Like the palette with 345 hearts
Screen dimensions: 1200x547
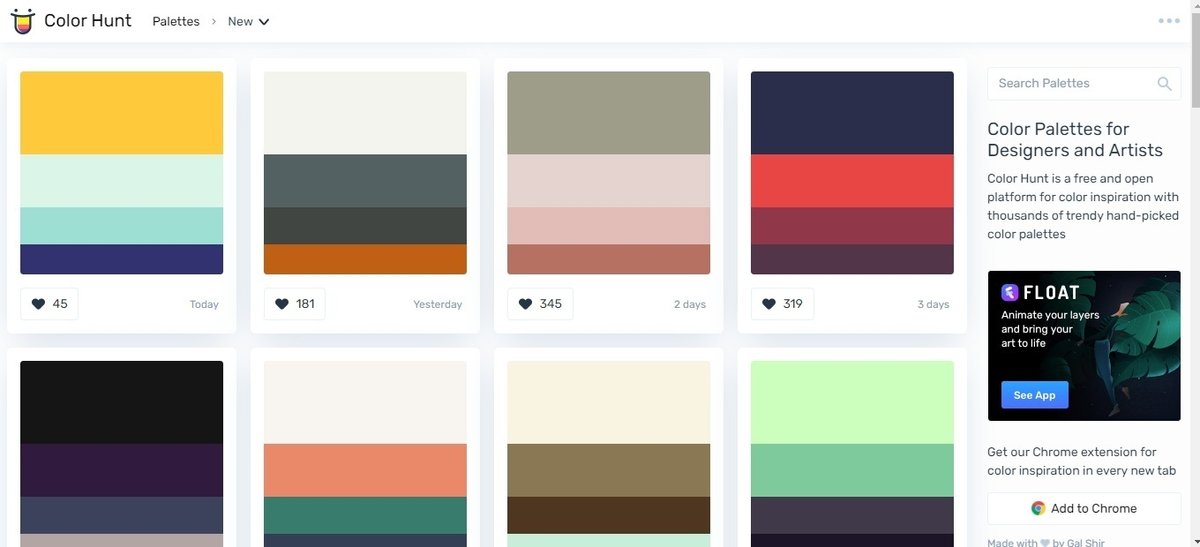[540, 304]
